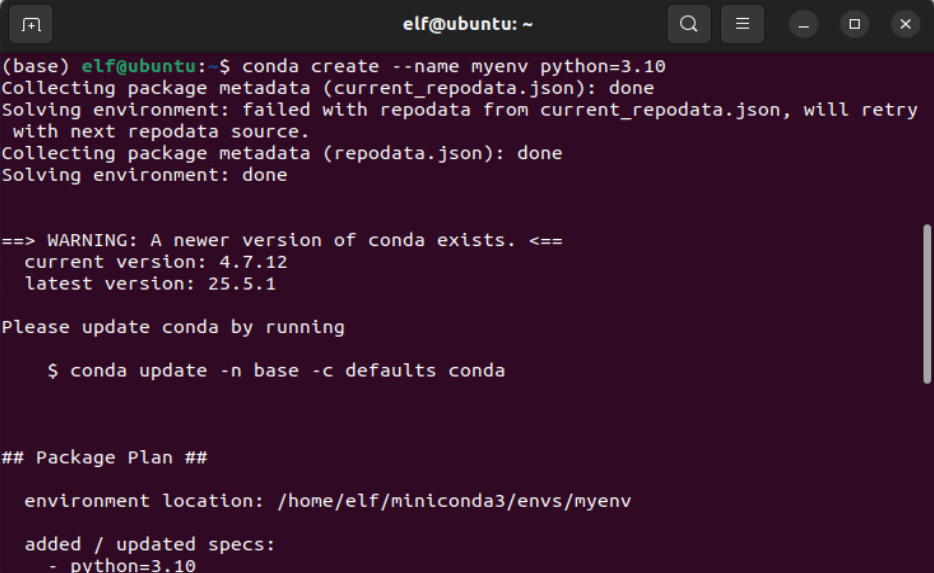Click the search icon in header bar
Viewport: 934px width, 573px height.
pyautogui.click(x=689, y=24)
